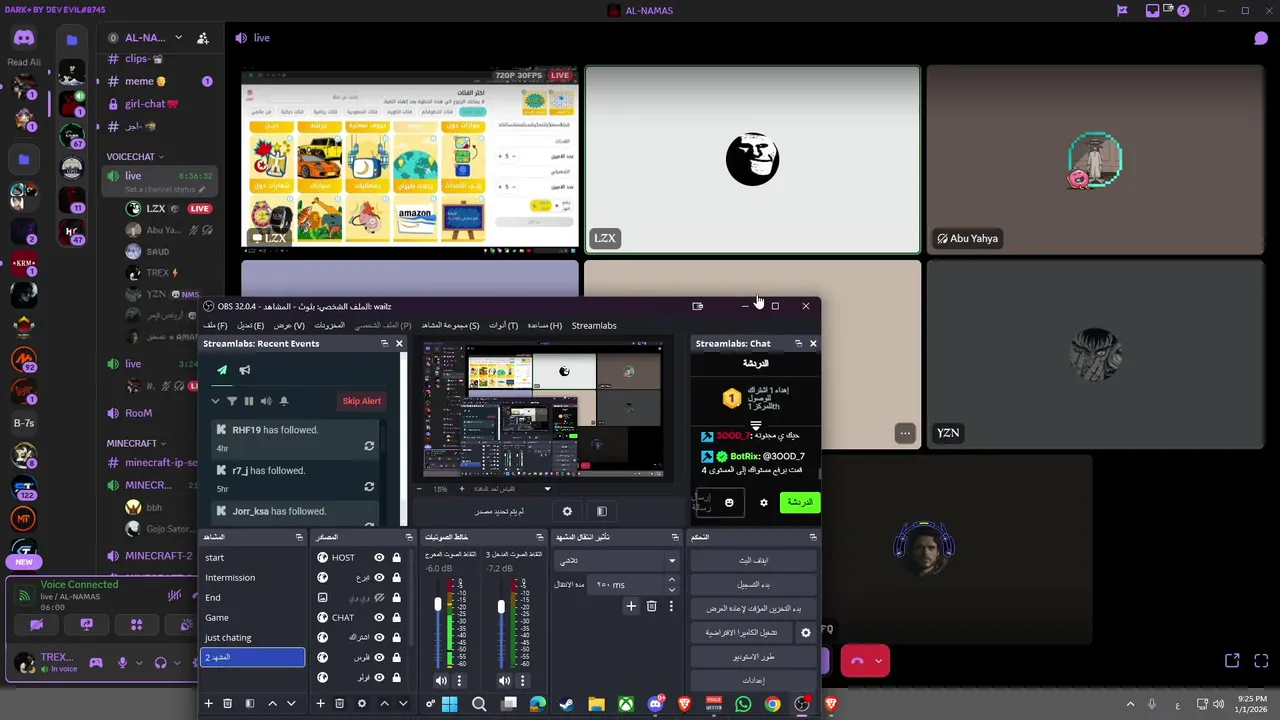The image size is (1280, 720).
Task: Increase transition duration with up arrow
Action: click(671, 580)
